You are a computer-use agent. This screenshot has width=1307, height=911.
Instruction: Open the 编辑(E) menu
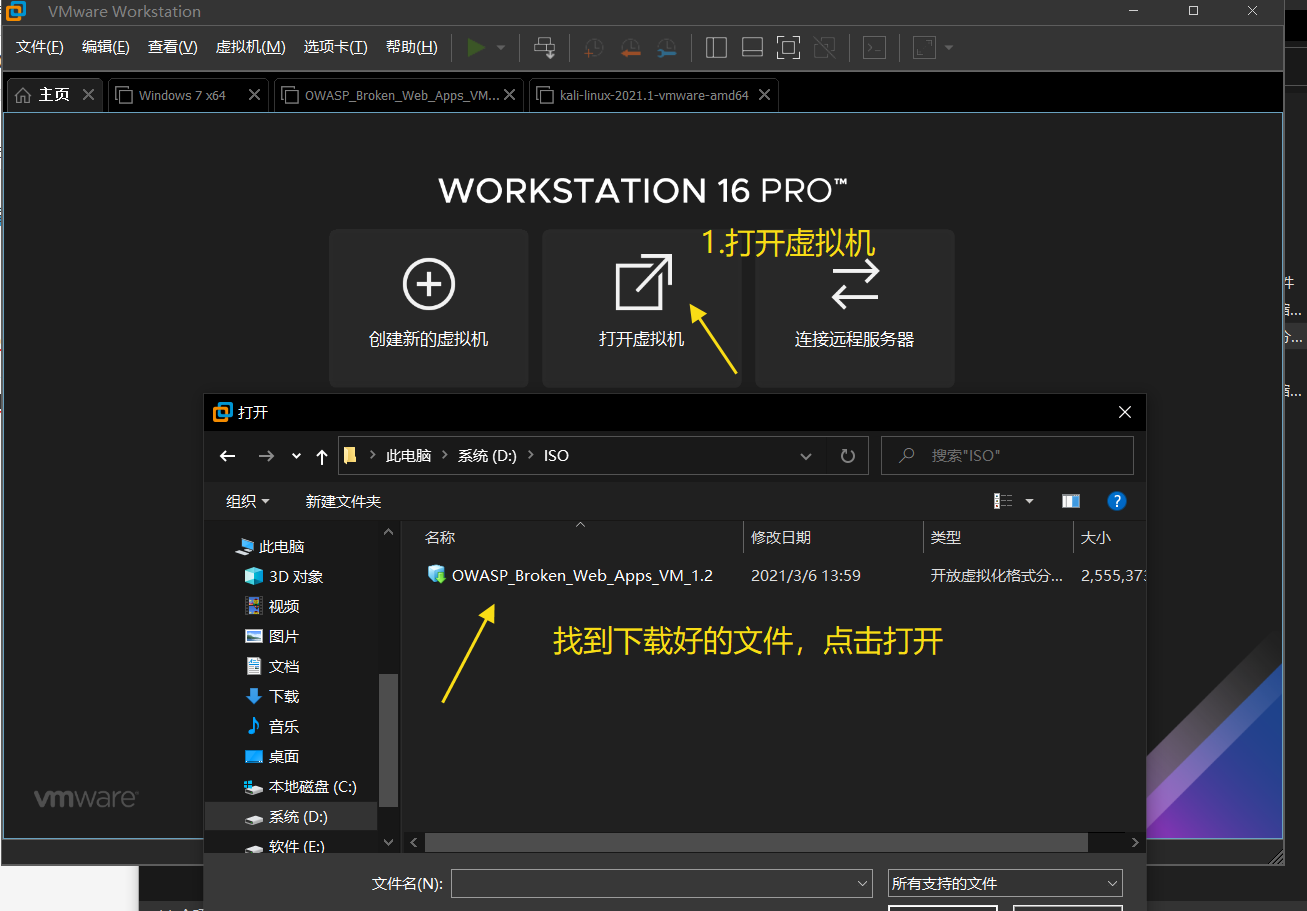106,47
